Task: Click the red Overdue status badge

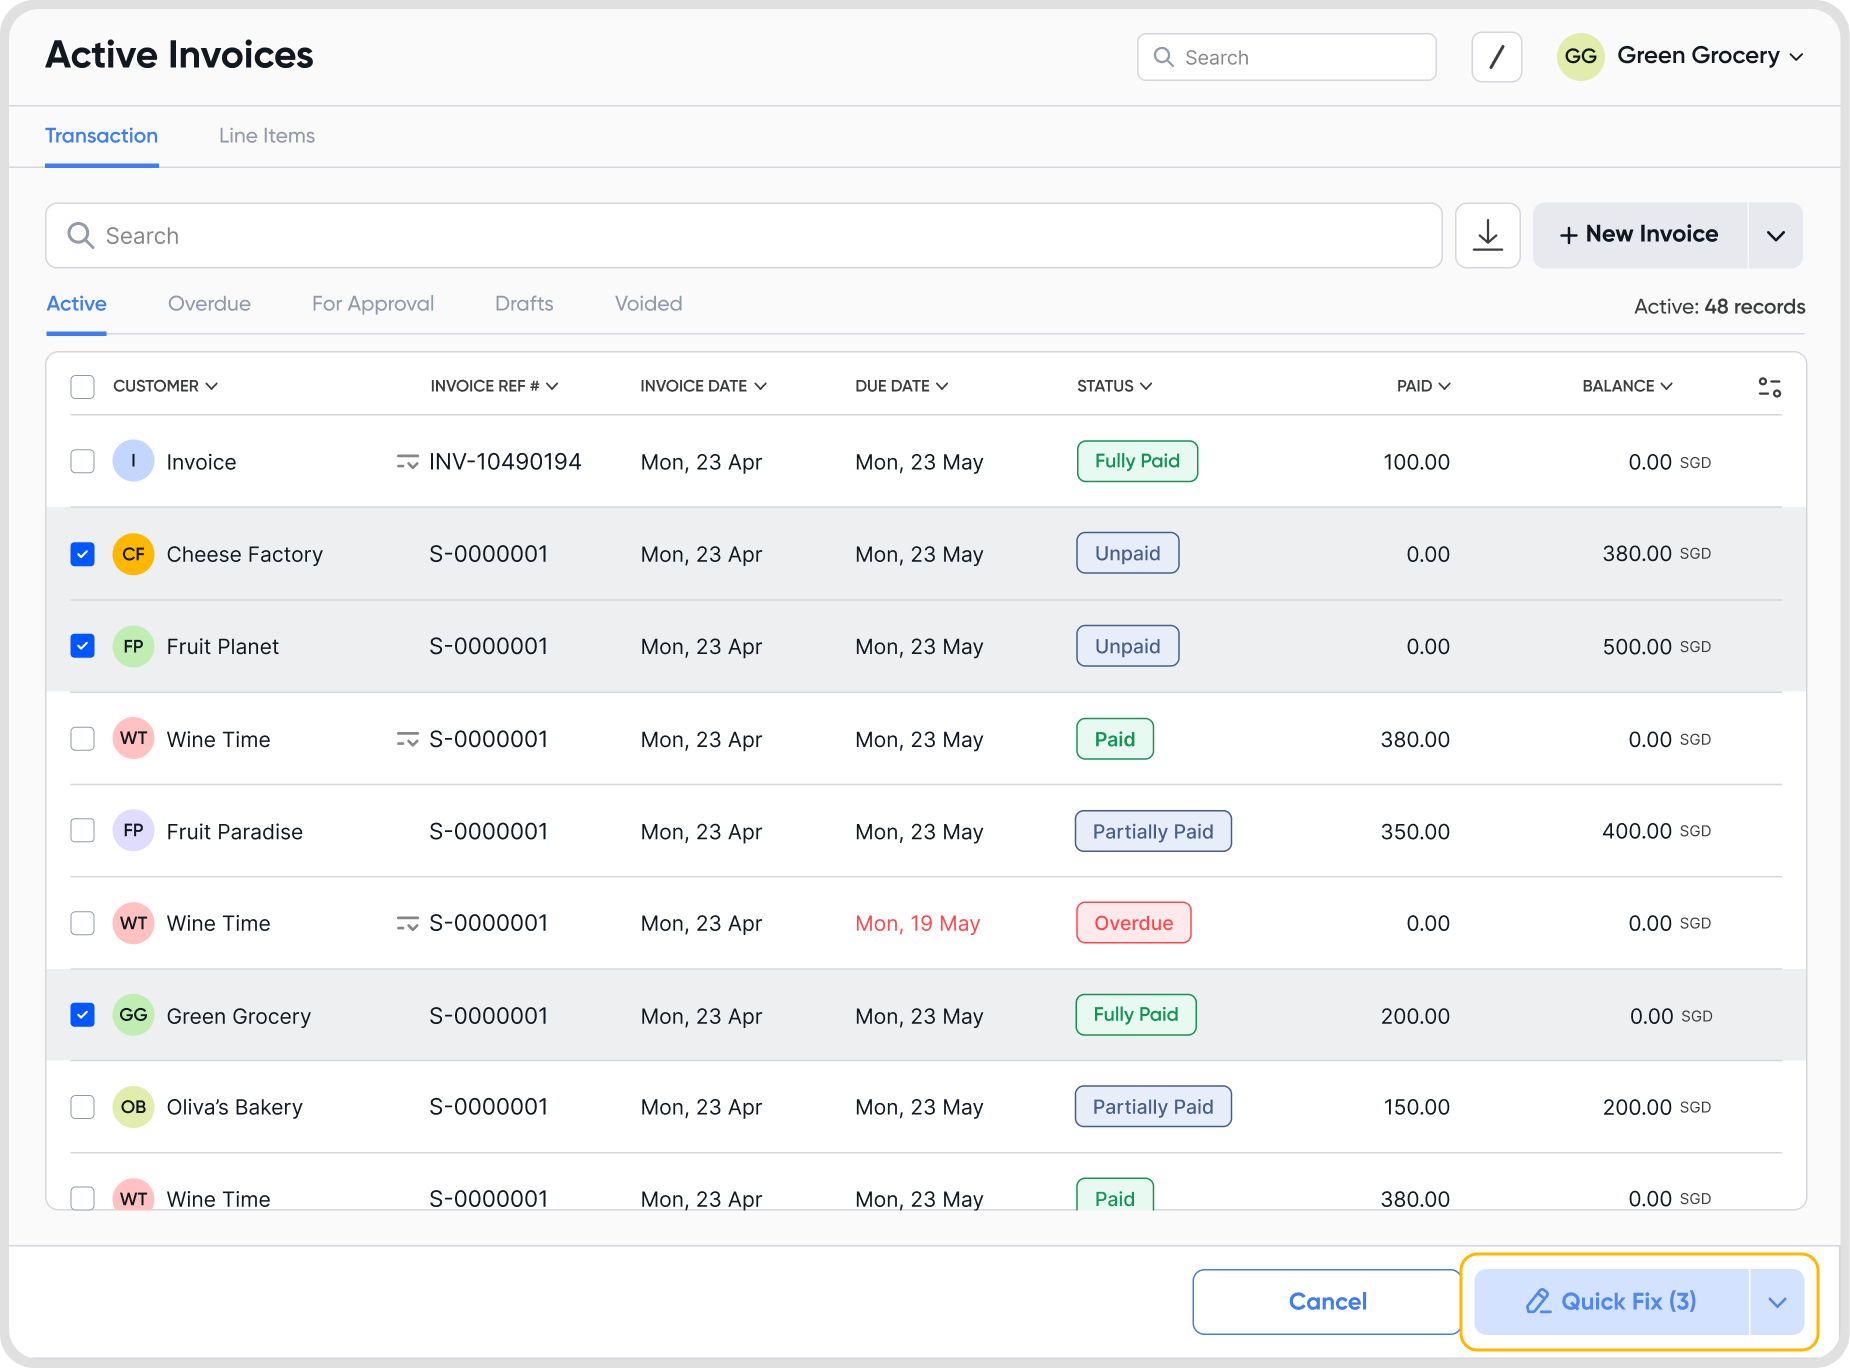Action: pyautogui.click(x=1133, y=923)
